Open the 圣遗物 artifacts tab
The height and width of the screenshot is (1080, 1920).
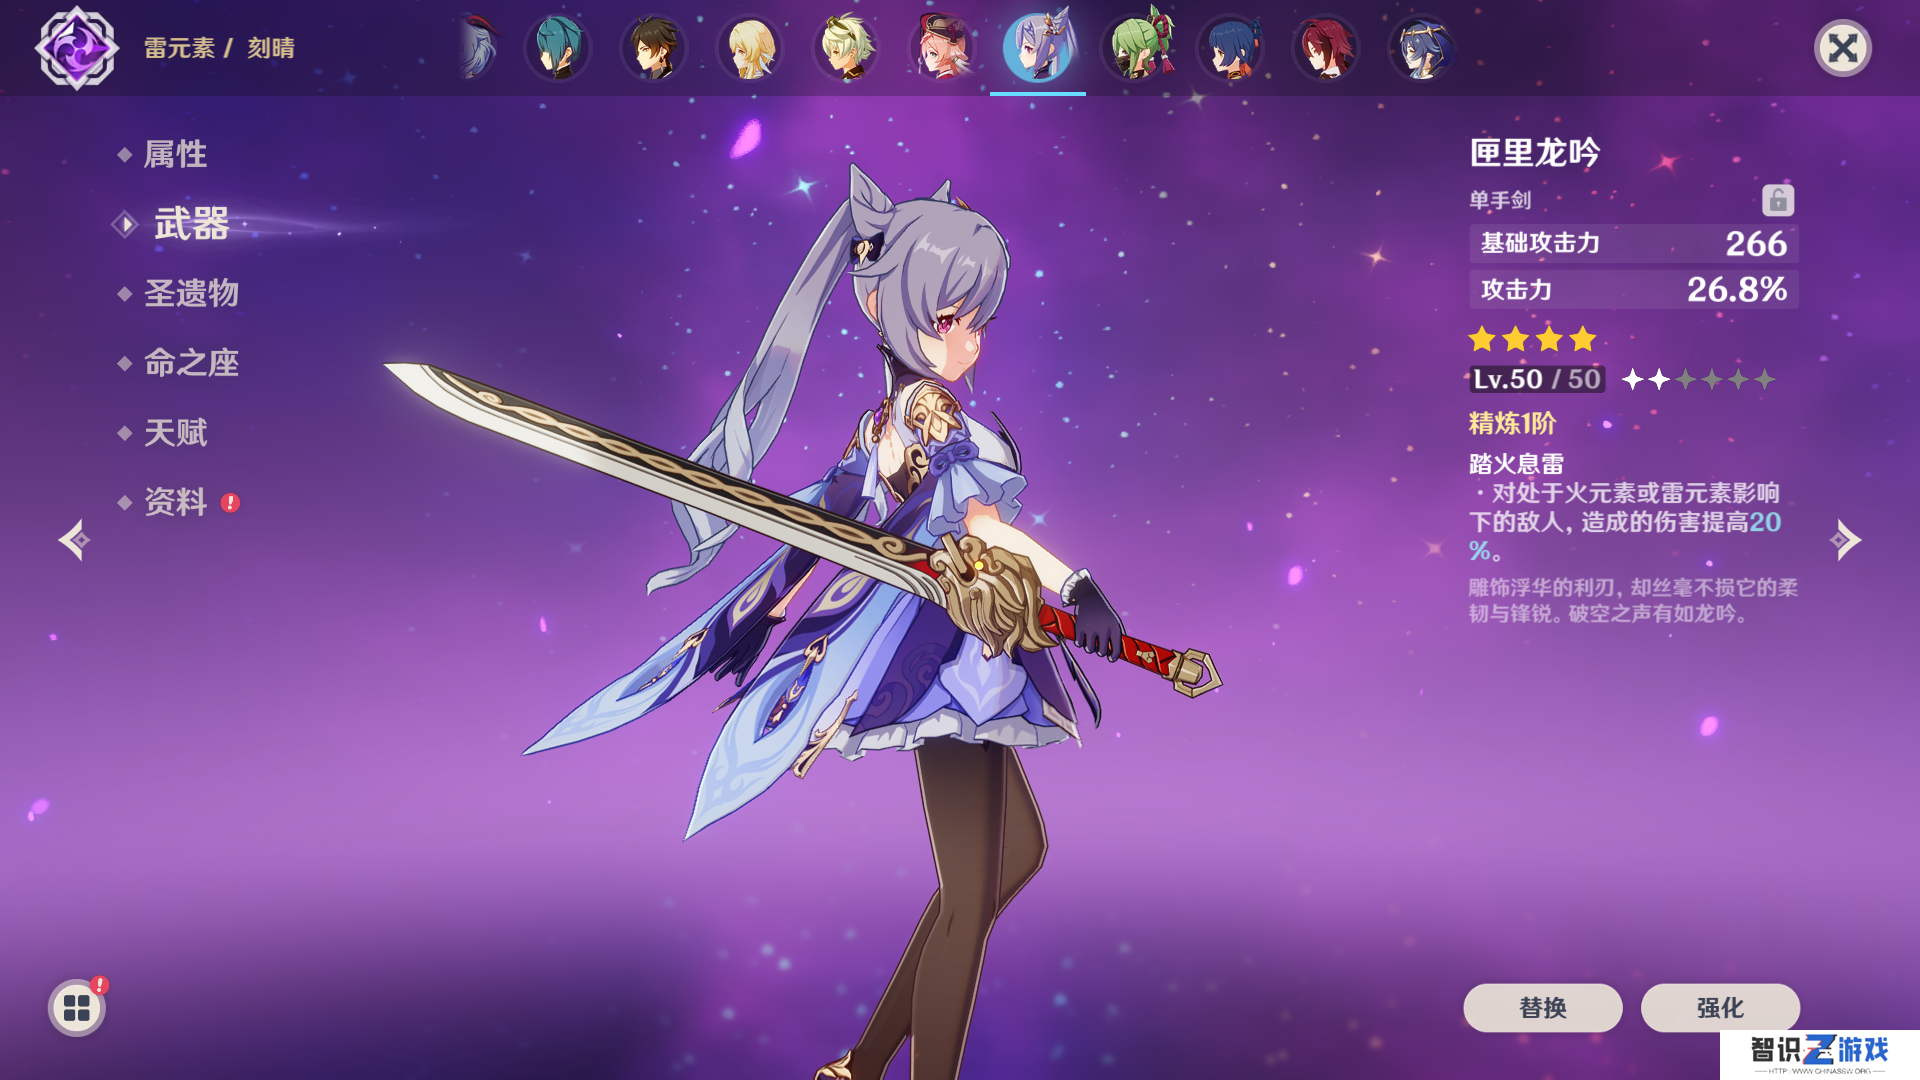pos(191,293)
